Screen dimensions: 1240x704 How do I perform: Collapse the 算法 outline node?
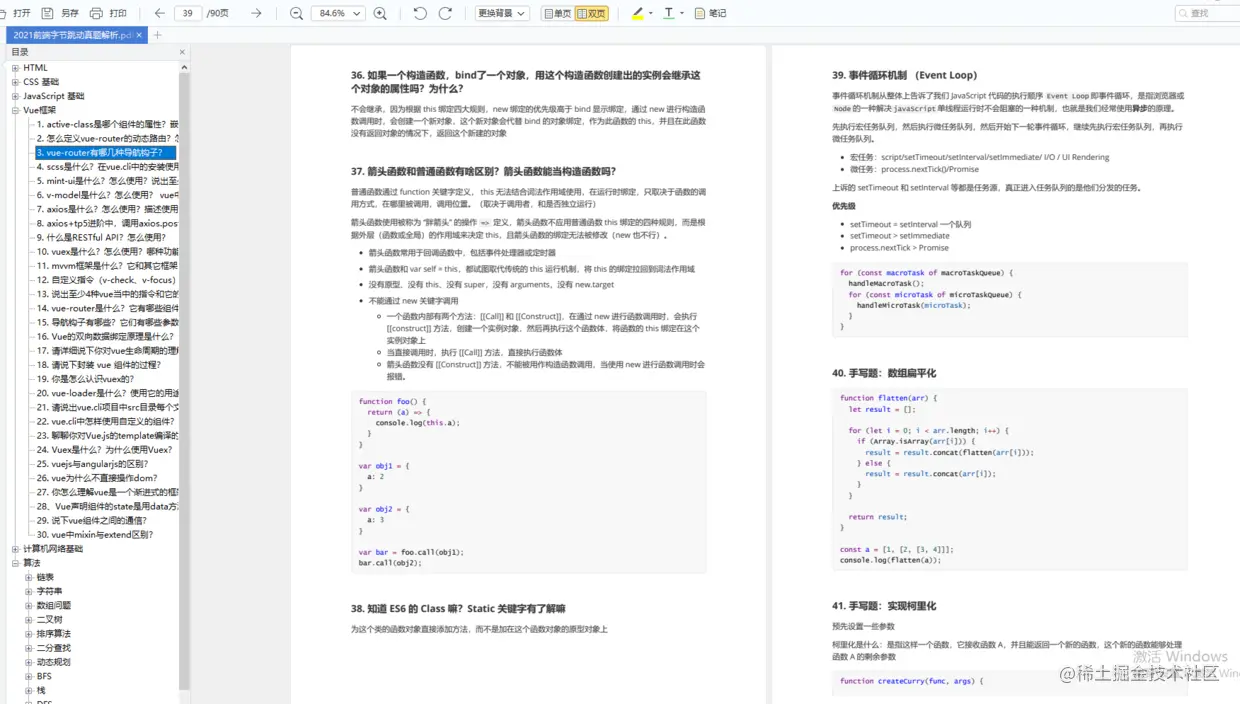pos(15,563)
